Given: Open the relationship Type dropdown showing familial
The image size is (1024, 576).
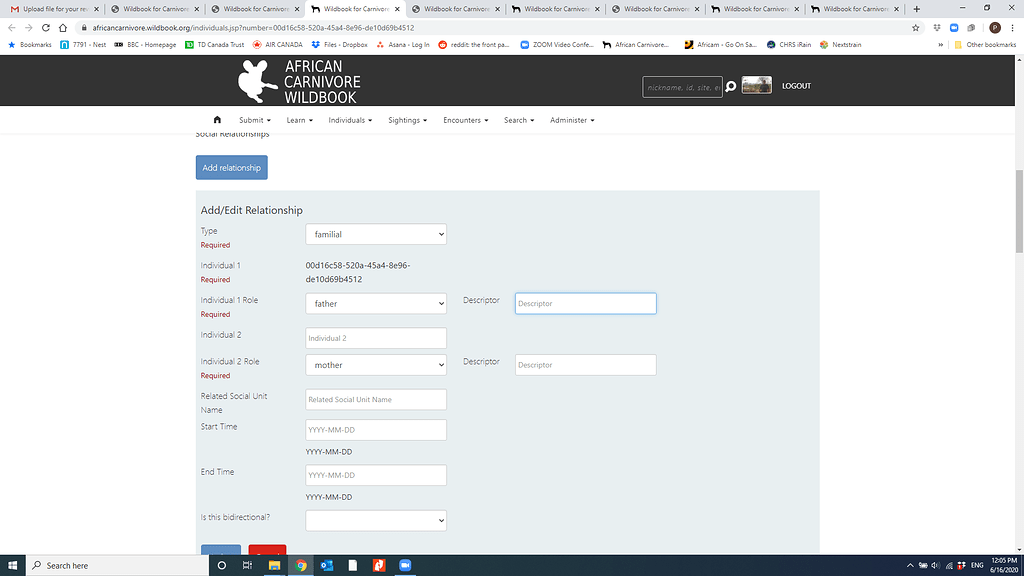Looking at the screenshot, I should (x=375, y=234).
